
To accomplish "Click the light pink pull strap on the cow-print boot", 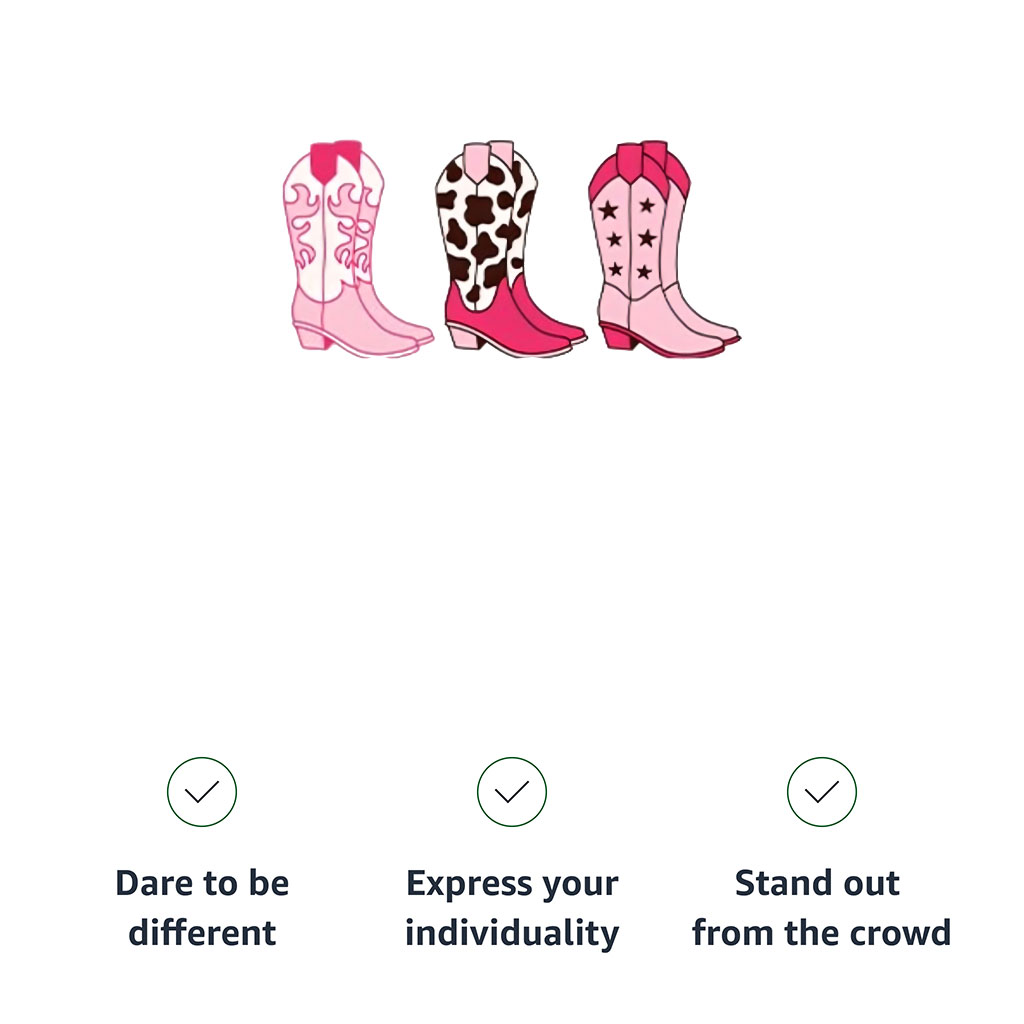I will tap(476, 161).
